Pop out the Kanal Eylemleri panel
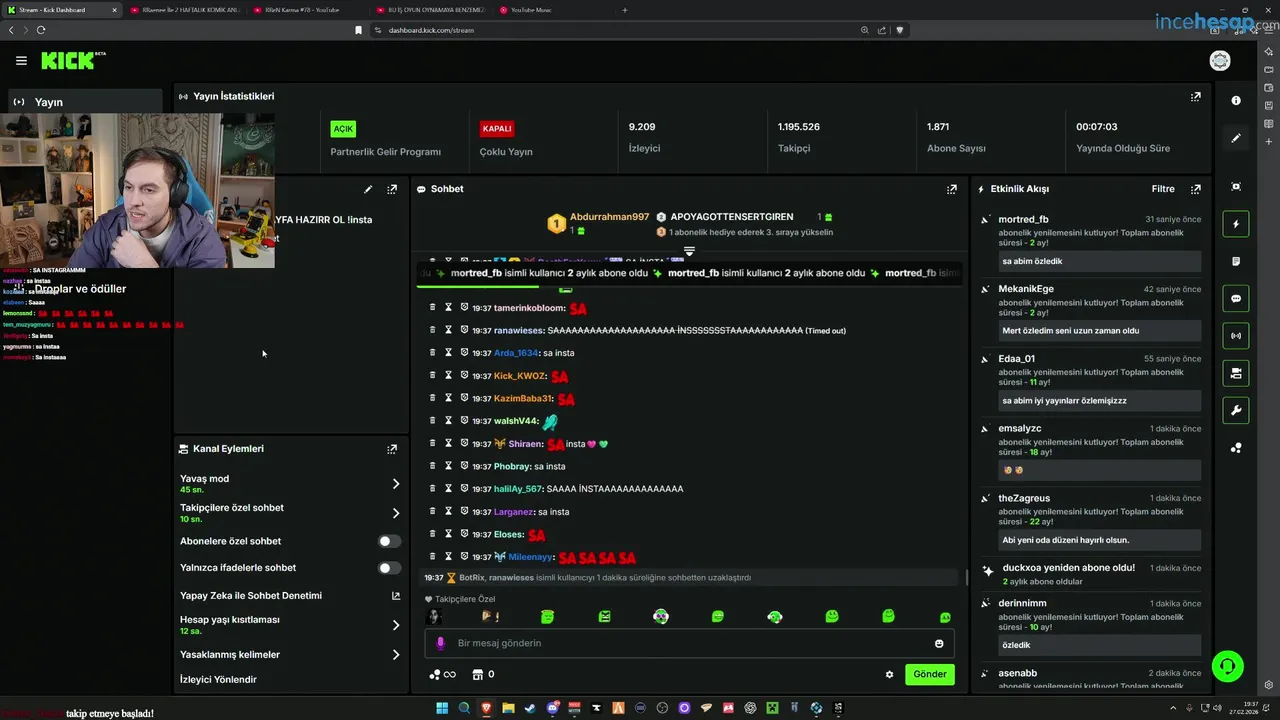Image resolution: width=1280 pixels, height=720 pixels. coord(392,449)
